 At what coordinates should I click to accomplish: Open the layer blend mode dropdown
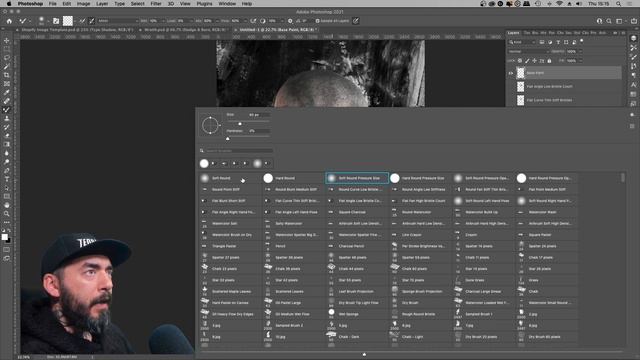tap(529, 52)
